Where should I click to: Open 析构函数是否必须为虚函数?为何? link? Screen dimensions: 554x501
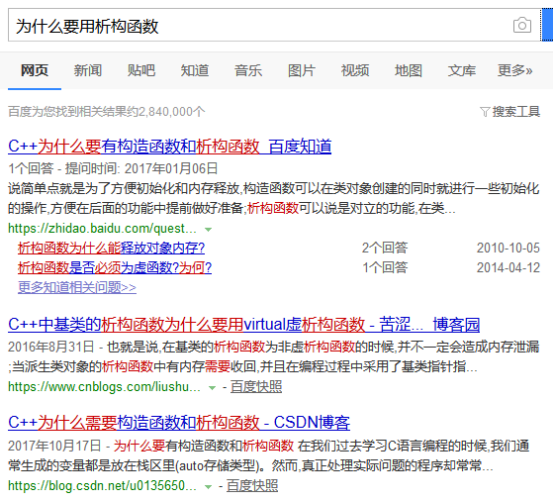pos(115,268)
